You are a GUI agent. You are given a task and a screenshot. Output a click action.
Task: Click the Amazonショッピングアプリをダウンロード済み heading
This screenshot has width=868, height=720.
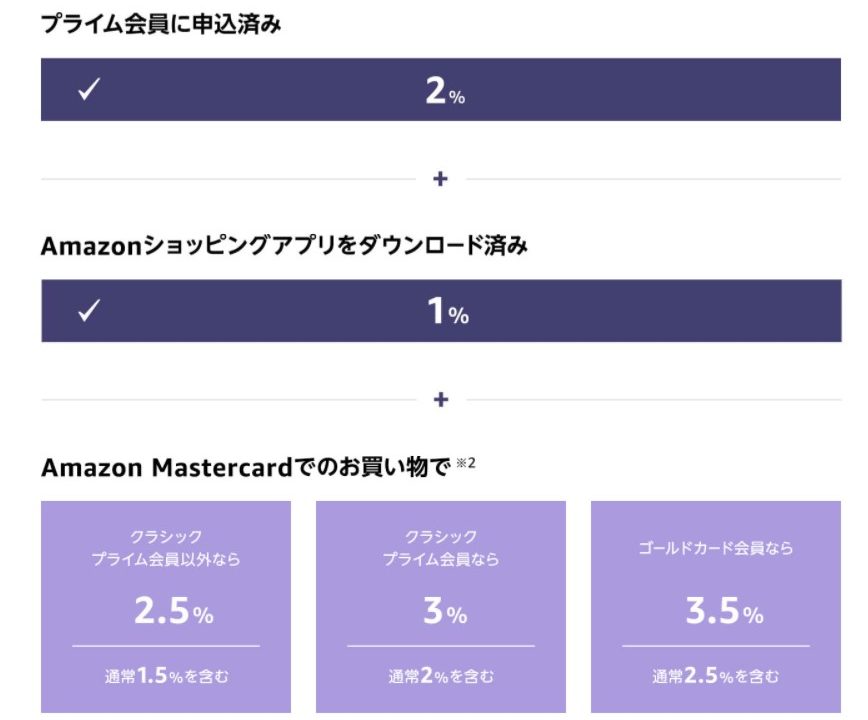285,245
